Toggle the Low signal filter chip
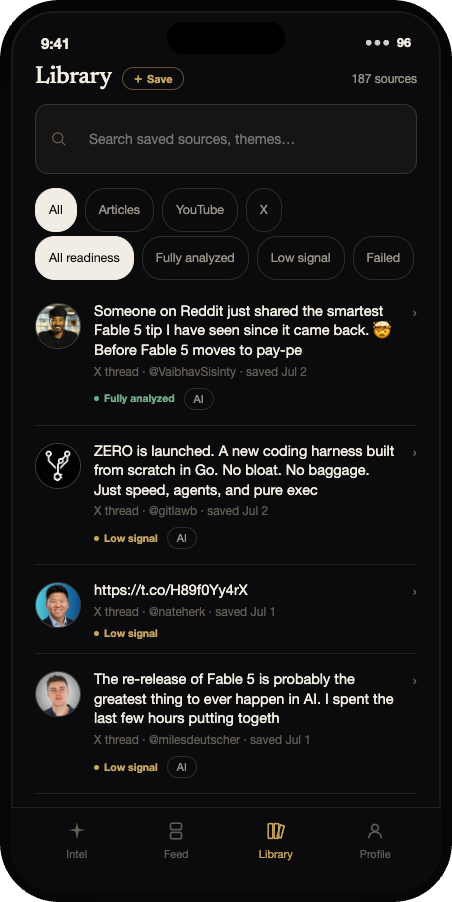 coord(301,258)
